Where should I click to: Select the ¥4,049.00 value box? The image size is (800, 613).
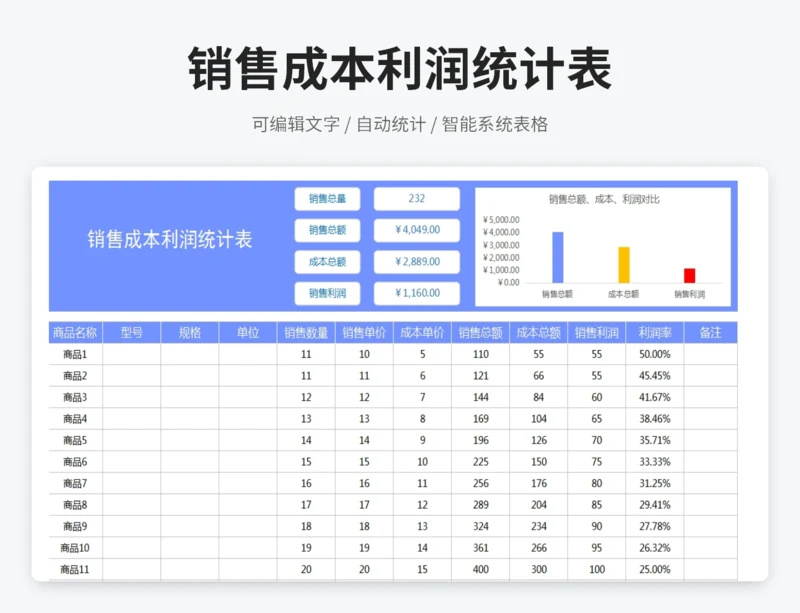(417, 230)
